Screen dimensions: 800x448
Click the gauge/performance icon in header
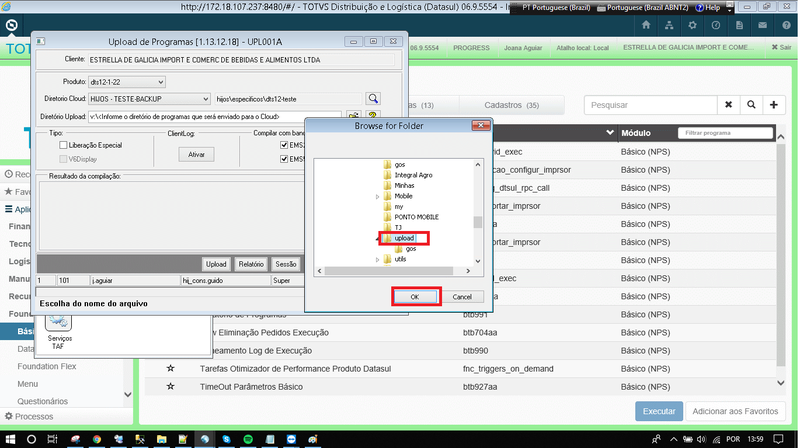716,25
